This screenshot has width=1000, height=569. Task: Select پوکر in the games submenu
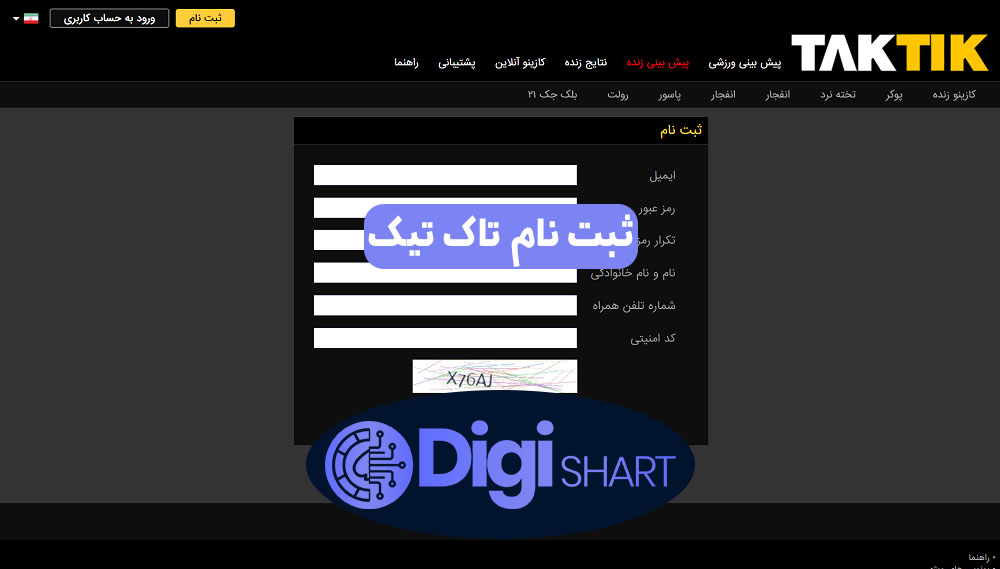(x=893, y=95)
